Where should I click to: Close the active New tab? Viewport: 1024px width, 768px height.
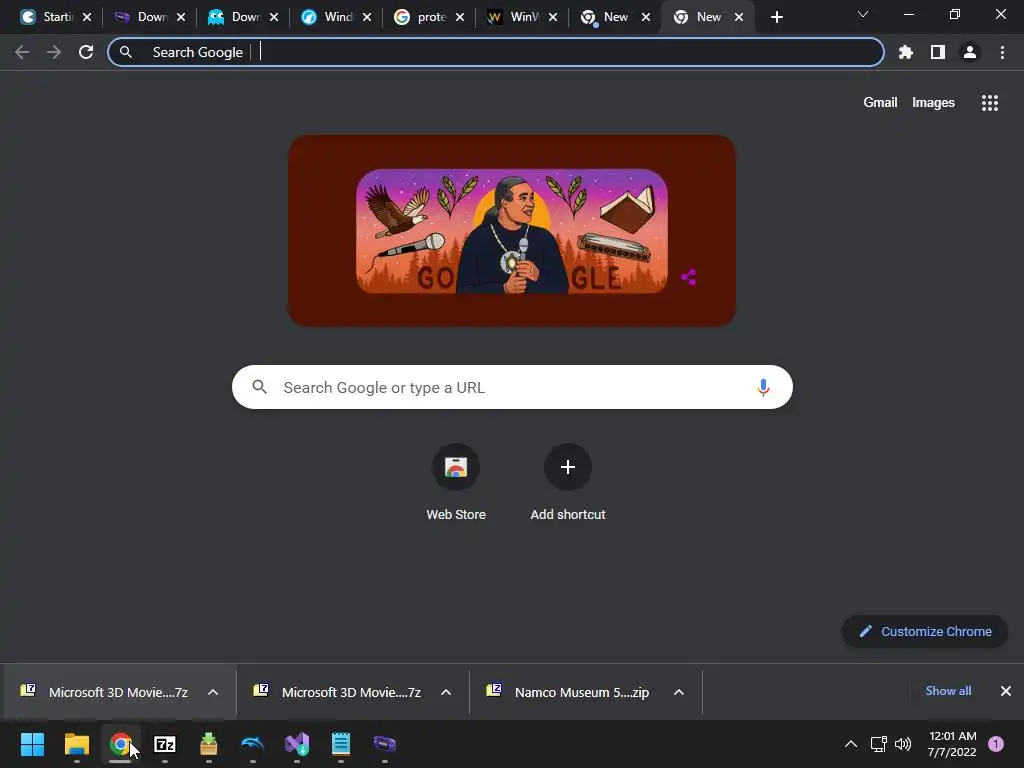(x=739, y=17)
